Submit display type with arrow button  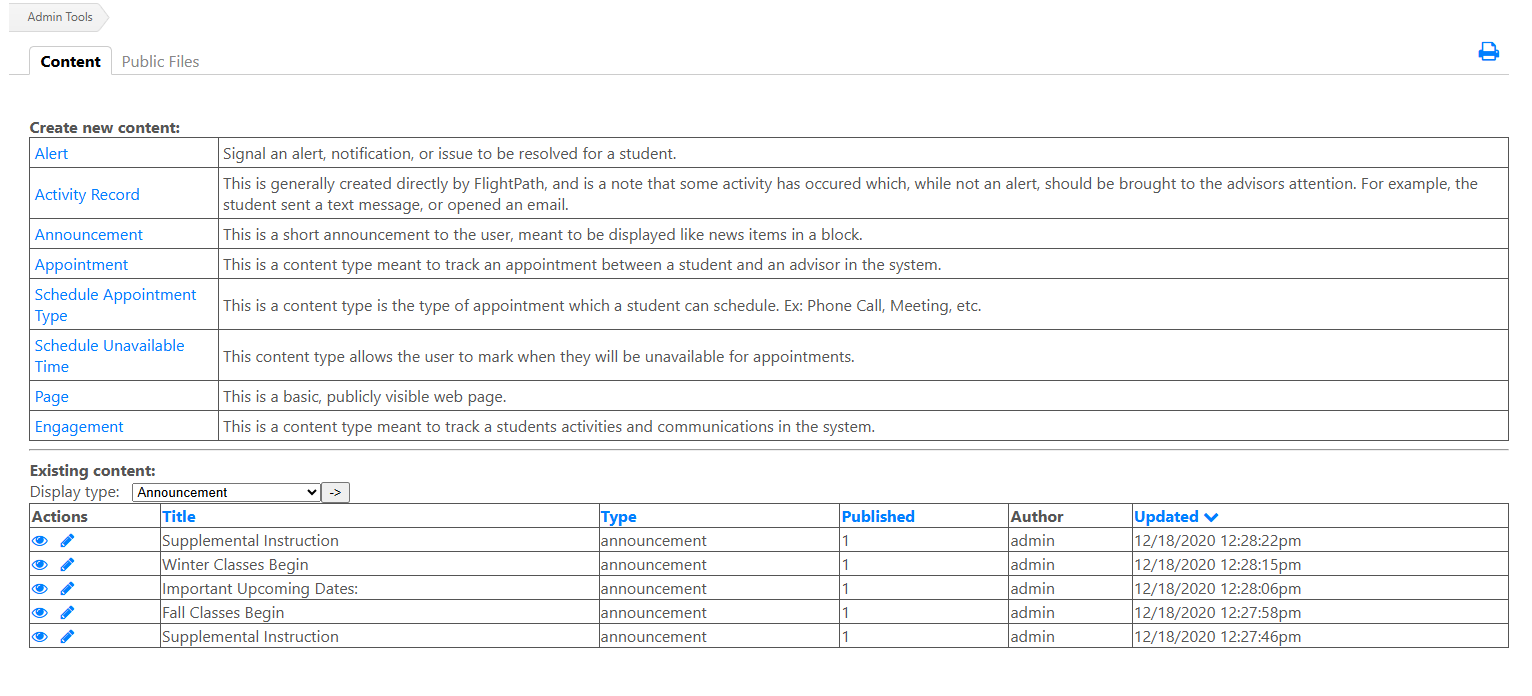point(336,492)
